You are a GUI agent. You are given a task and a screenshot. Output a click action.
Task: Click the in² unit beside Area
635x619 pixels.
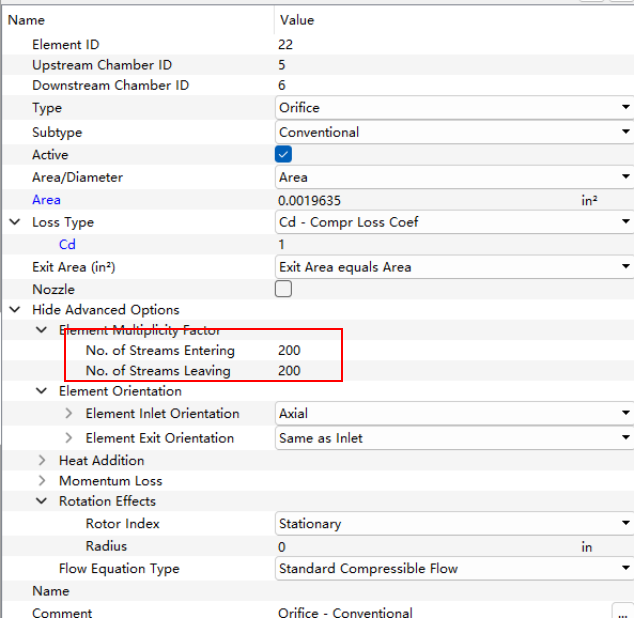tap(589, 200)
